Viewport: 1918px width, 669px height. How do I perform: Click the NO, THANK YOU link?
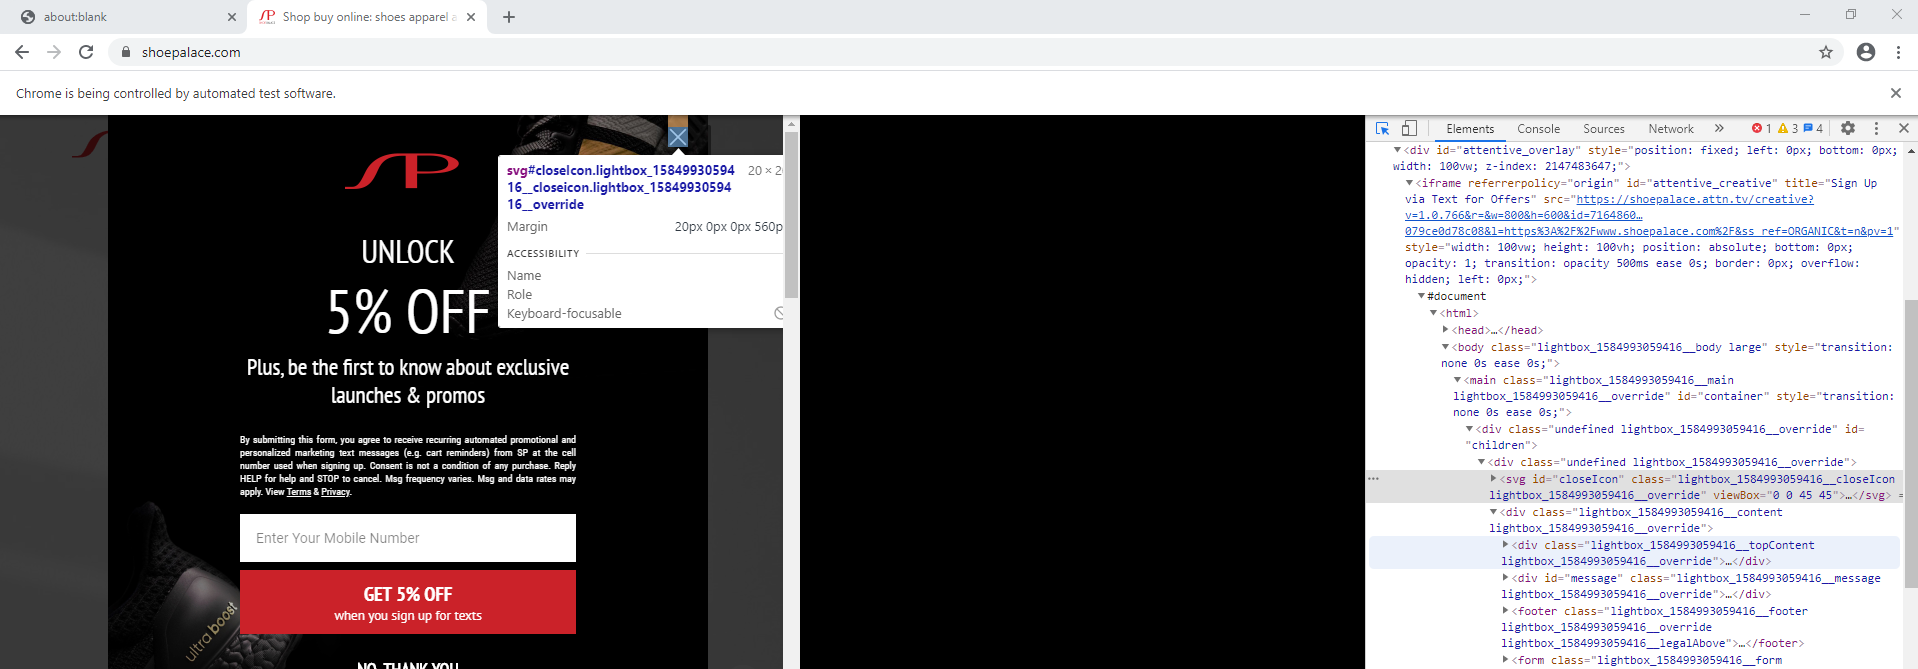click(408, 664)
